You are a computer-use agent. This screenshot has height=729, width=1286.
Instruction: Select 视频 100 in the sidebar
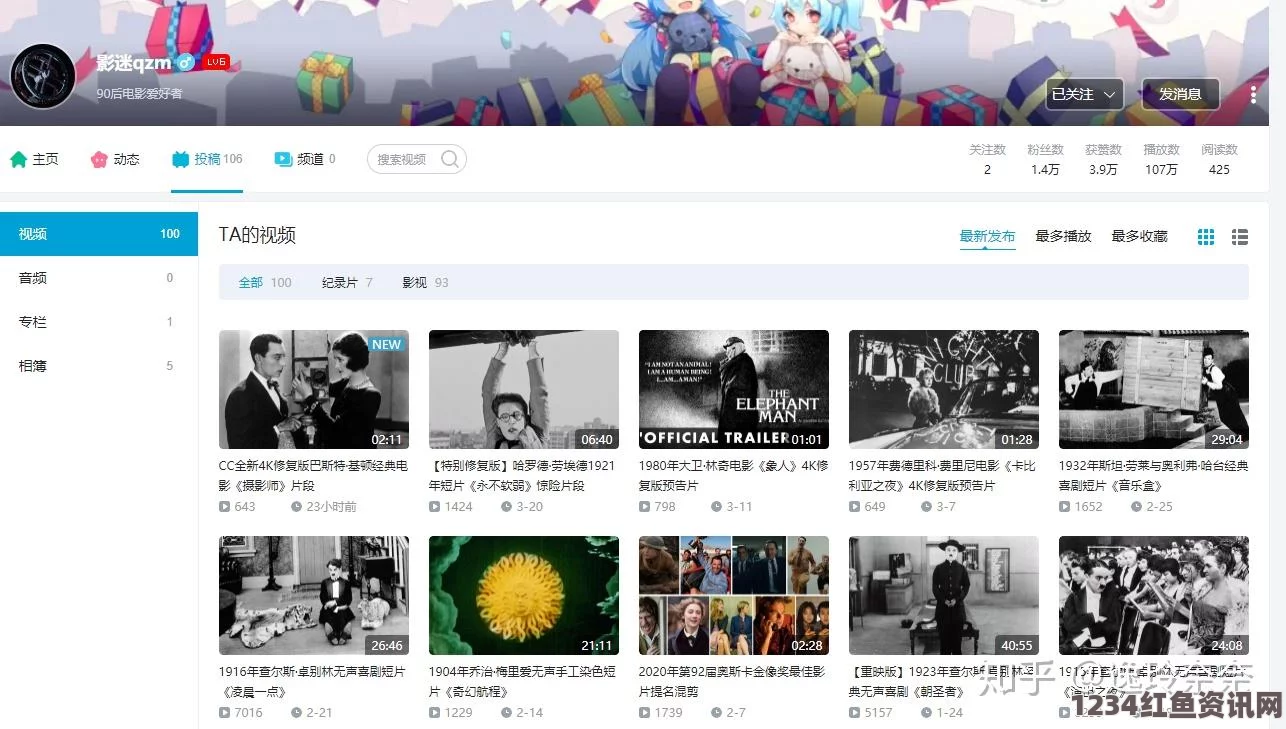tap(99, 234)
